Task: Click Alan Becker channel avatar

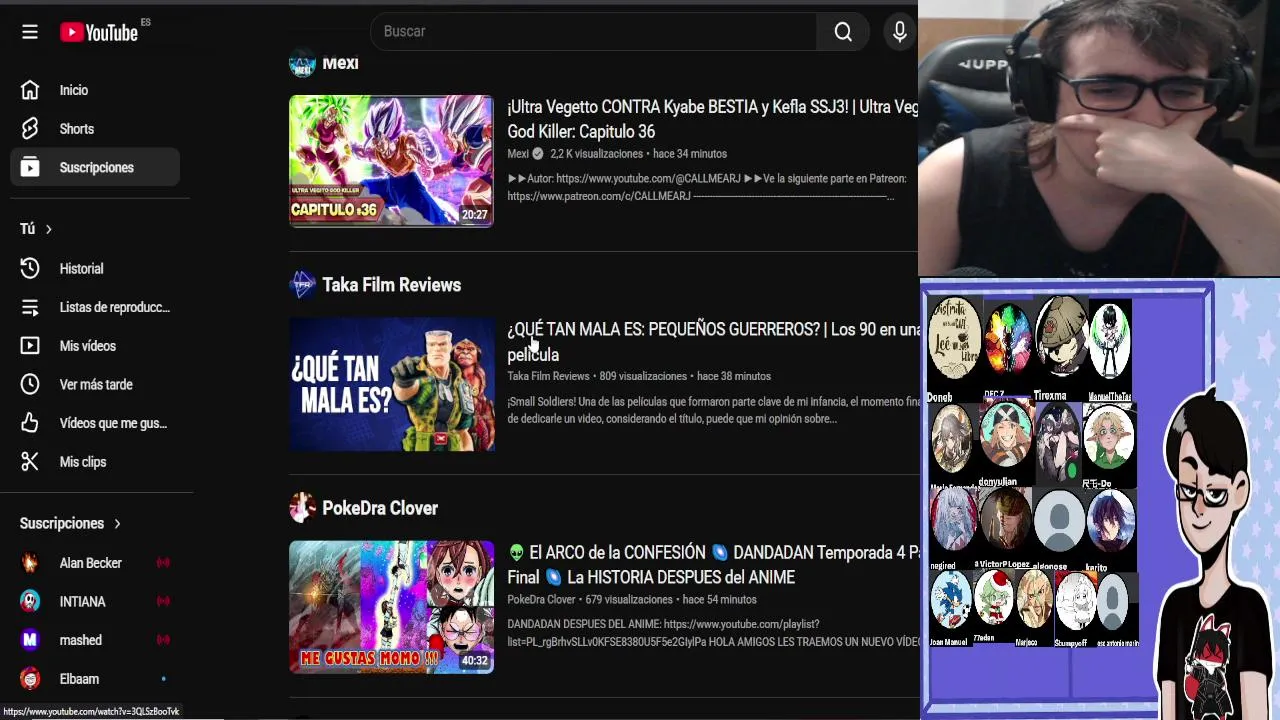Action: [x=30, y=563]
